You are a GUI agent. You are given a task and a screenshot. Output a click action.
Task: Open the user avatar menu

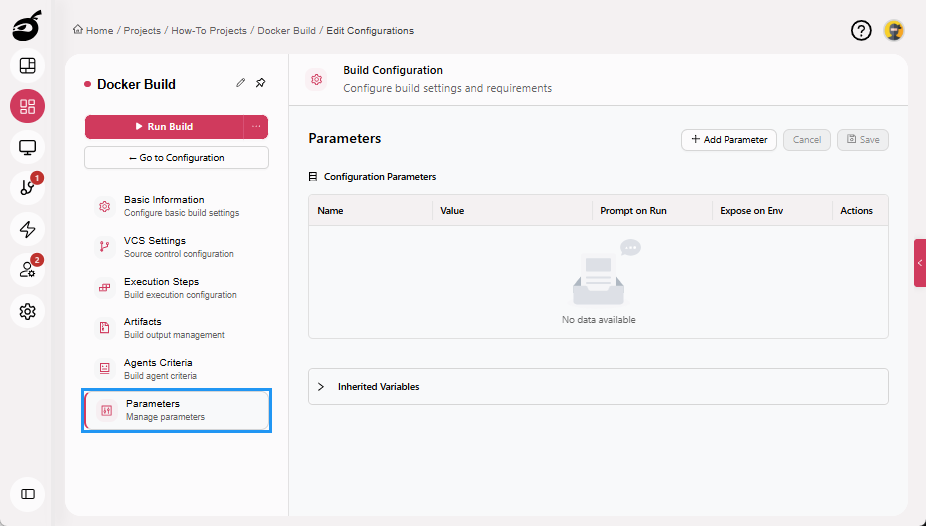[x=894, y=30]
